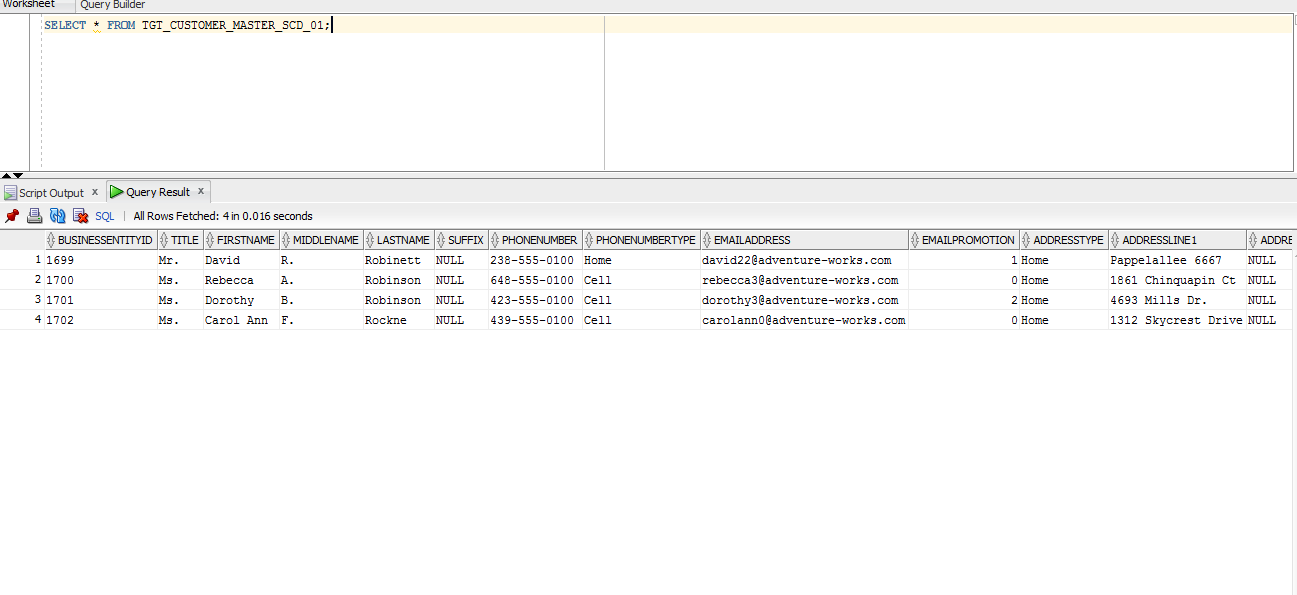Click the delete result icon with red X
The image size is (1297, 595).
[80, 215]
